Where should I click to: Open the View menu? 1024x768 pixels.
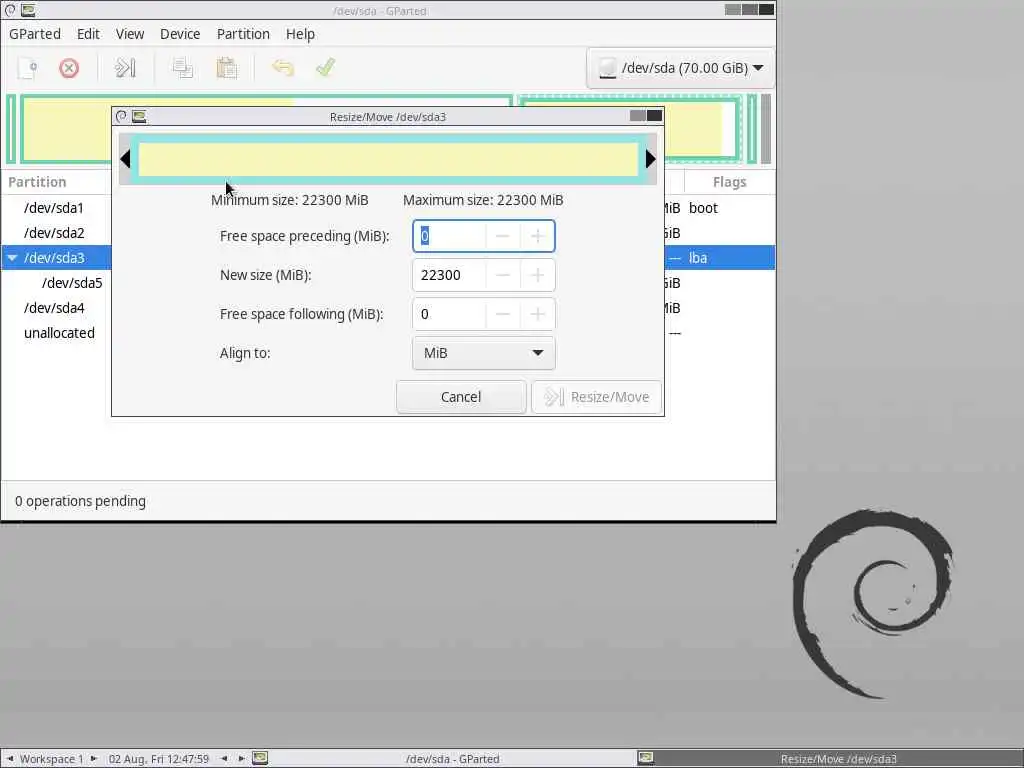pos(130,34)
